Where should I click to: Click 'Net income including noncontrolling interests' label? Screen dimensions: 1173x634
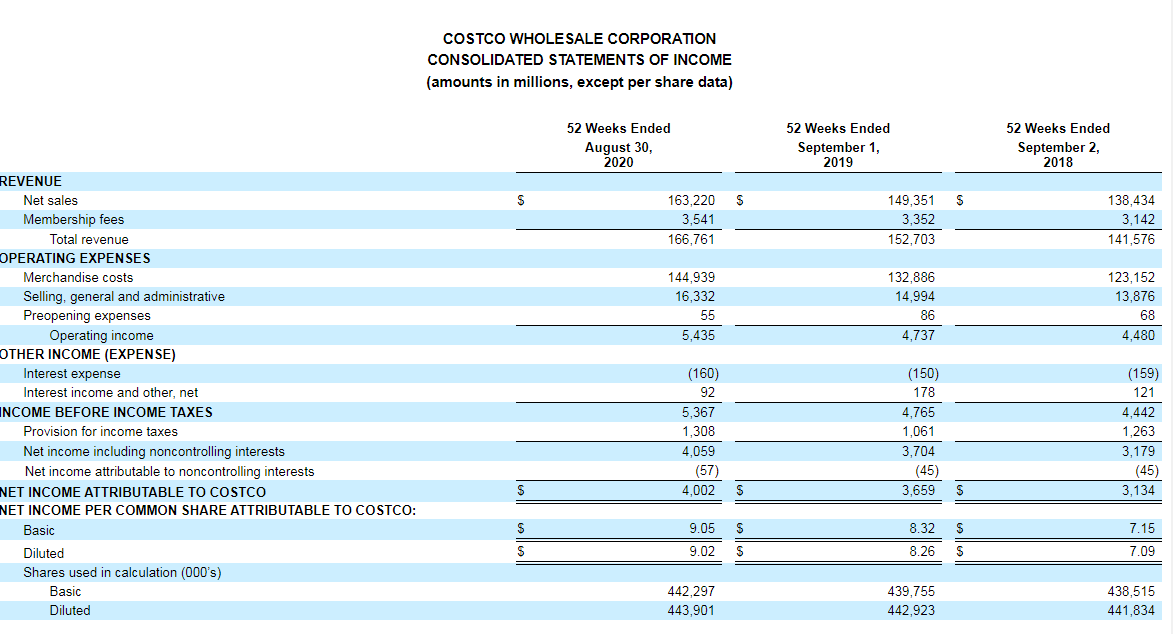tap(153, 451)
